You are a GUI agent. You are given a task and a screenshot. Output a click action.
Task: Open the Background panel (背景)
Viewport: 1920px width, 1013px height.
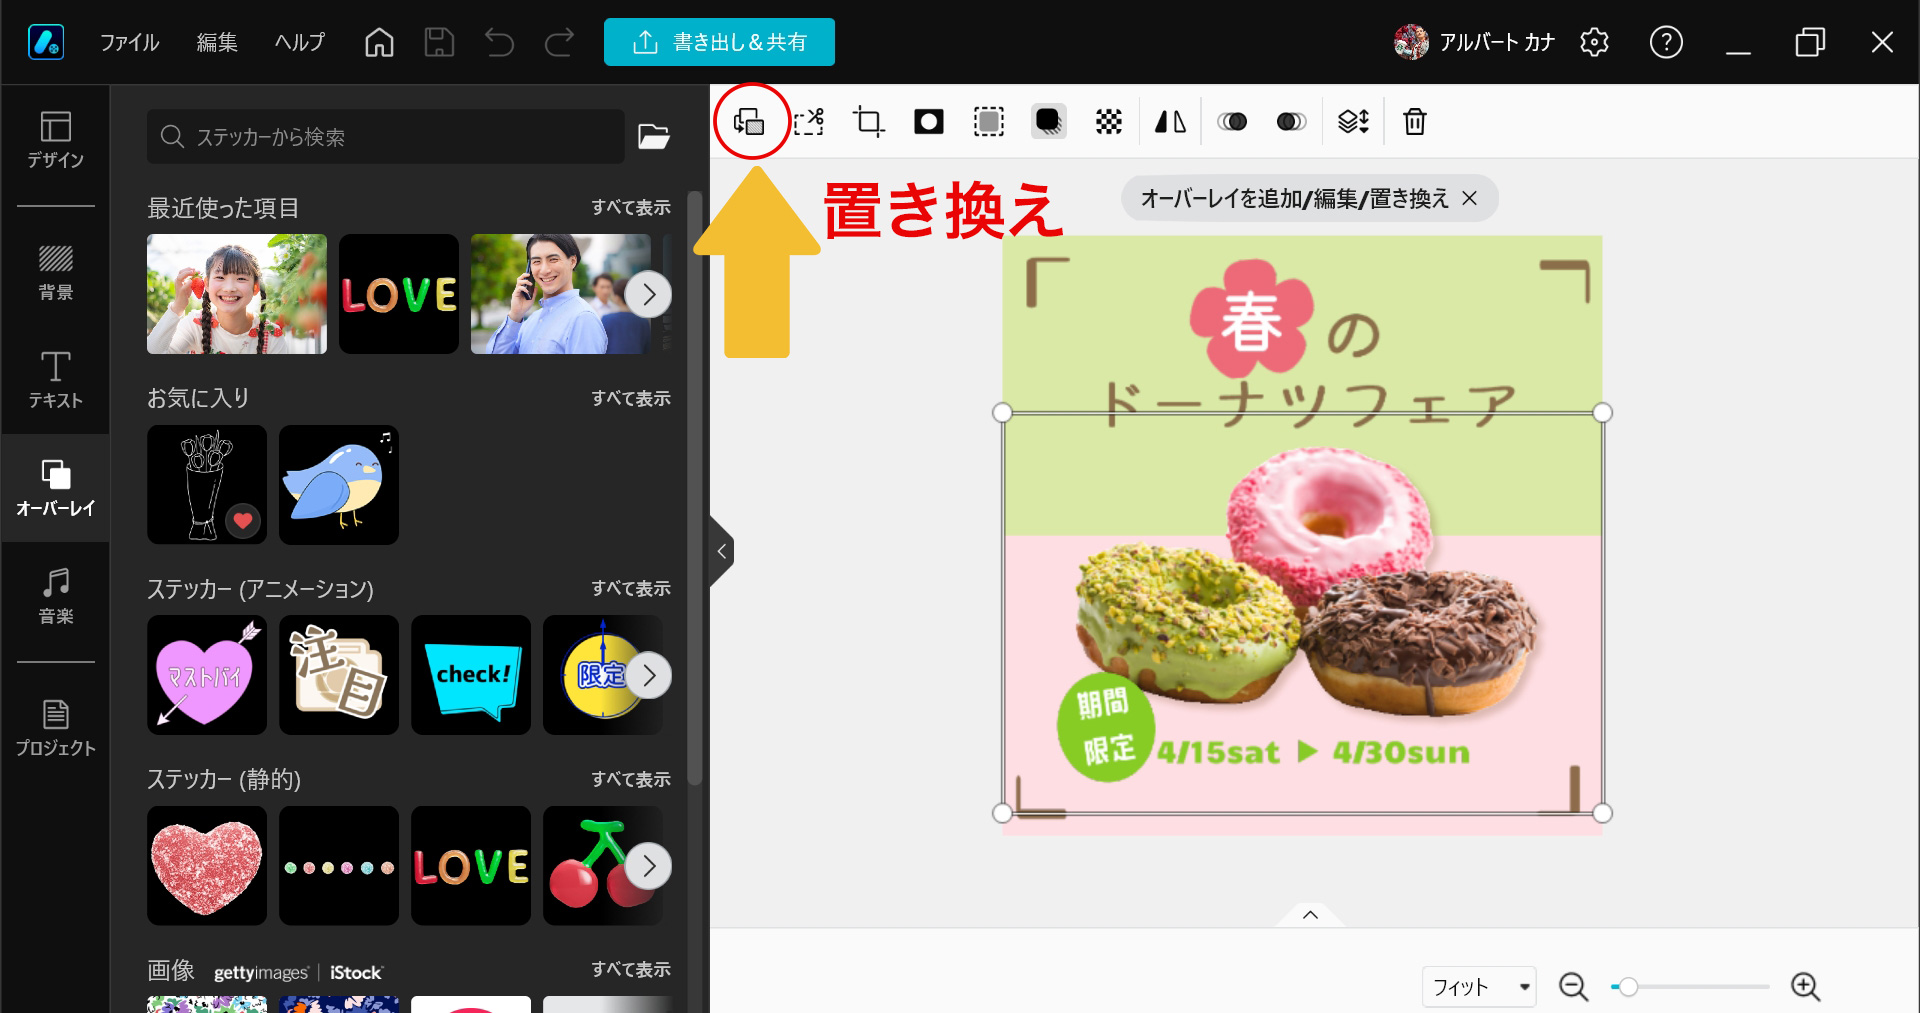[x=55, y=272]
